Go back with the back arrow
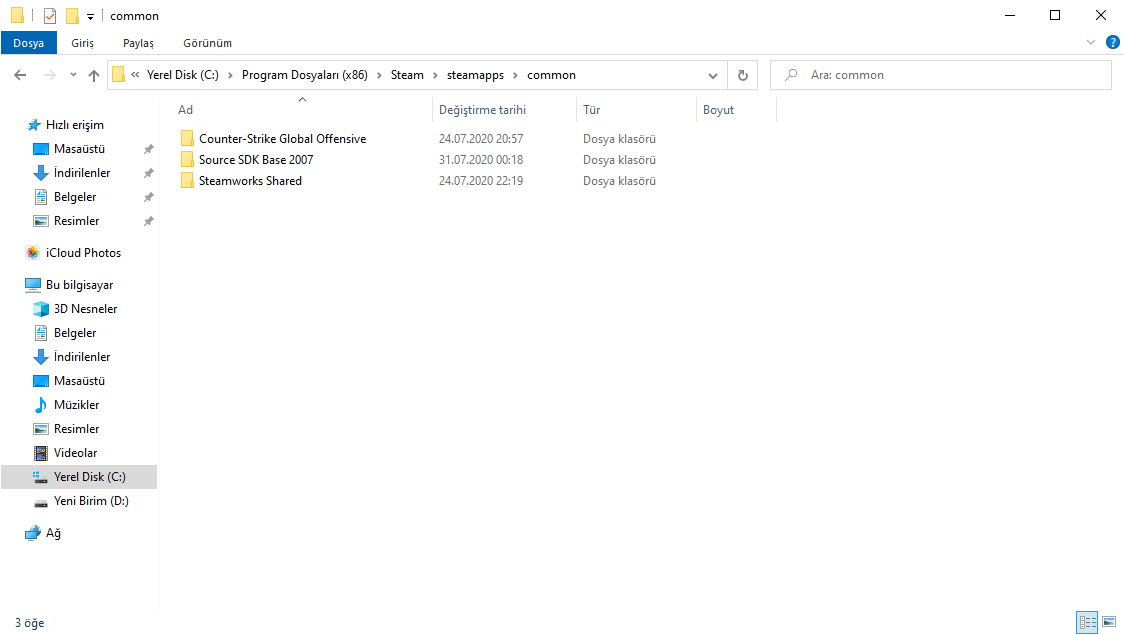Viewport: 1125px width, 635px height. pyautogui.click(x=20, y=75)
